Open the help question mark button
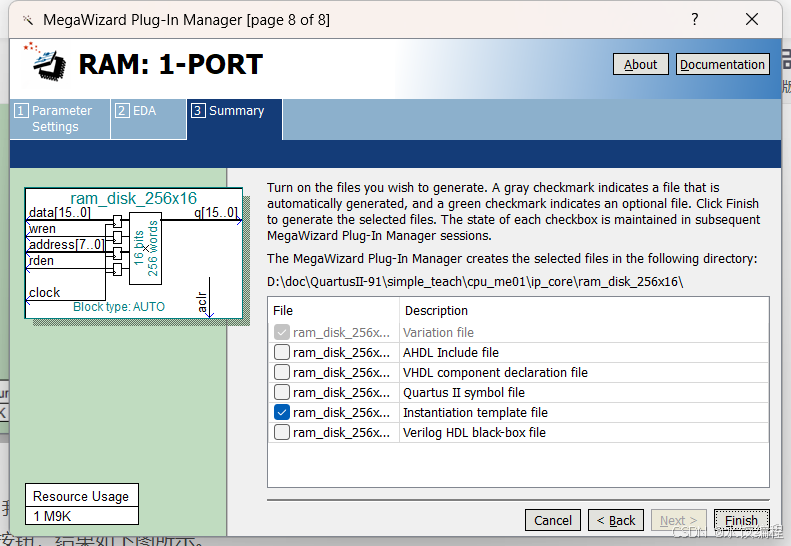The image size is (791, 546). coord(695,19)
